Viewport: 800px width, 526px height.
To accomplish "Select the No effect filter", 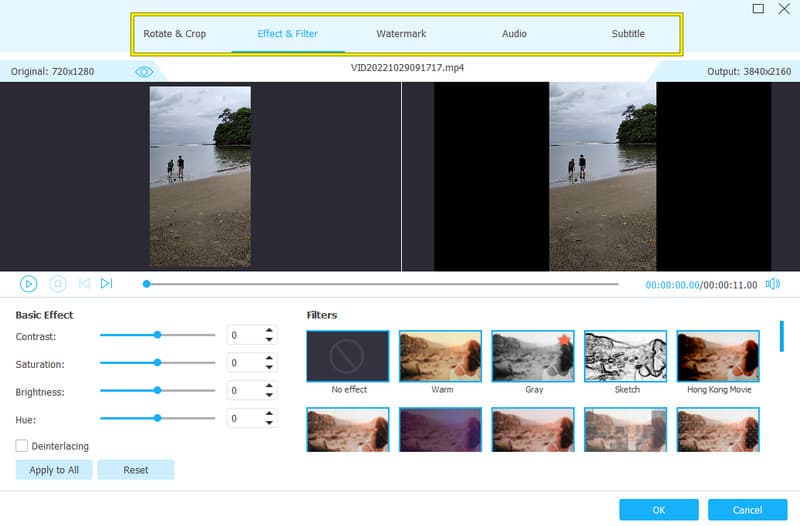I will 348,357.
